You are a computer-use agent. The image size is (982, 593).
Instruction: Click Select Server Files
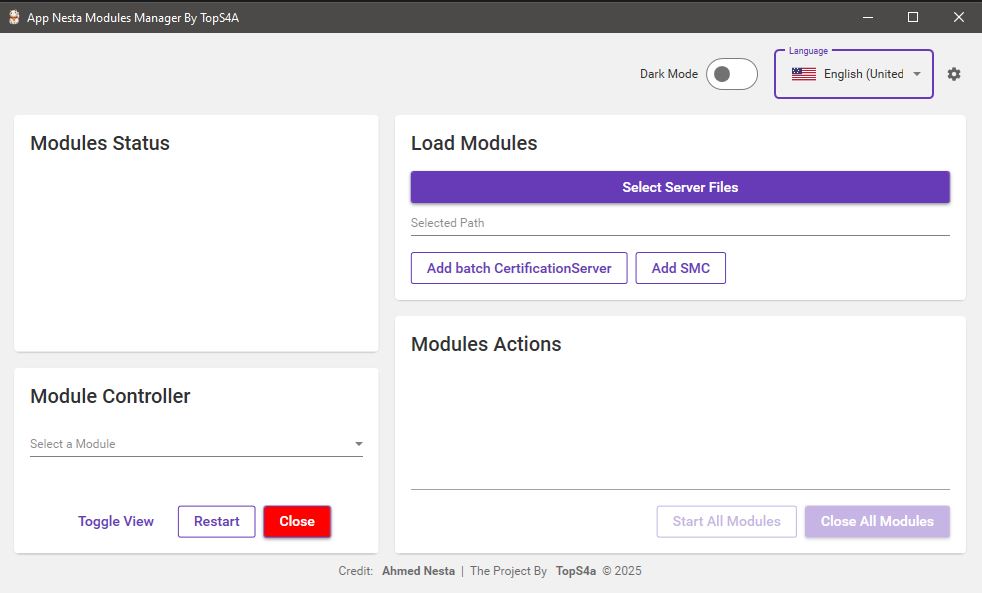point(680,187)
